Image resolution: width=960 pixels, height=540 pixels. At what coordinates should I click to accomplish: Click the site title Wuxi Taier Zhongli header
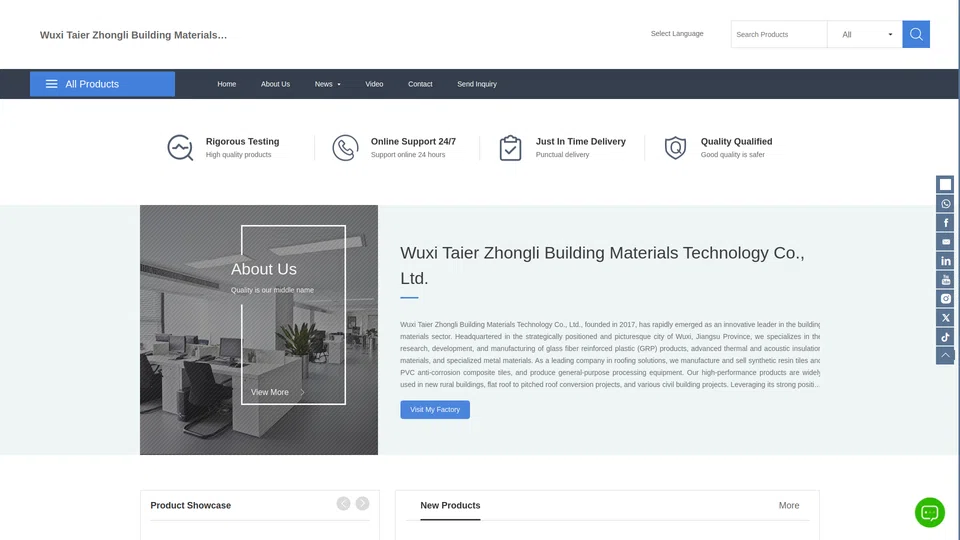point(133,35)
